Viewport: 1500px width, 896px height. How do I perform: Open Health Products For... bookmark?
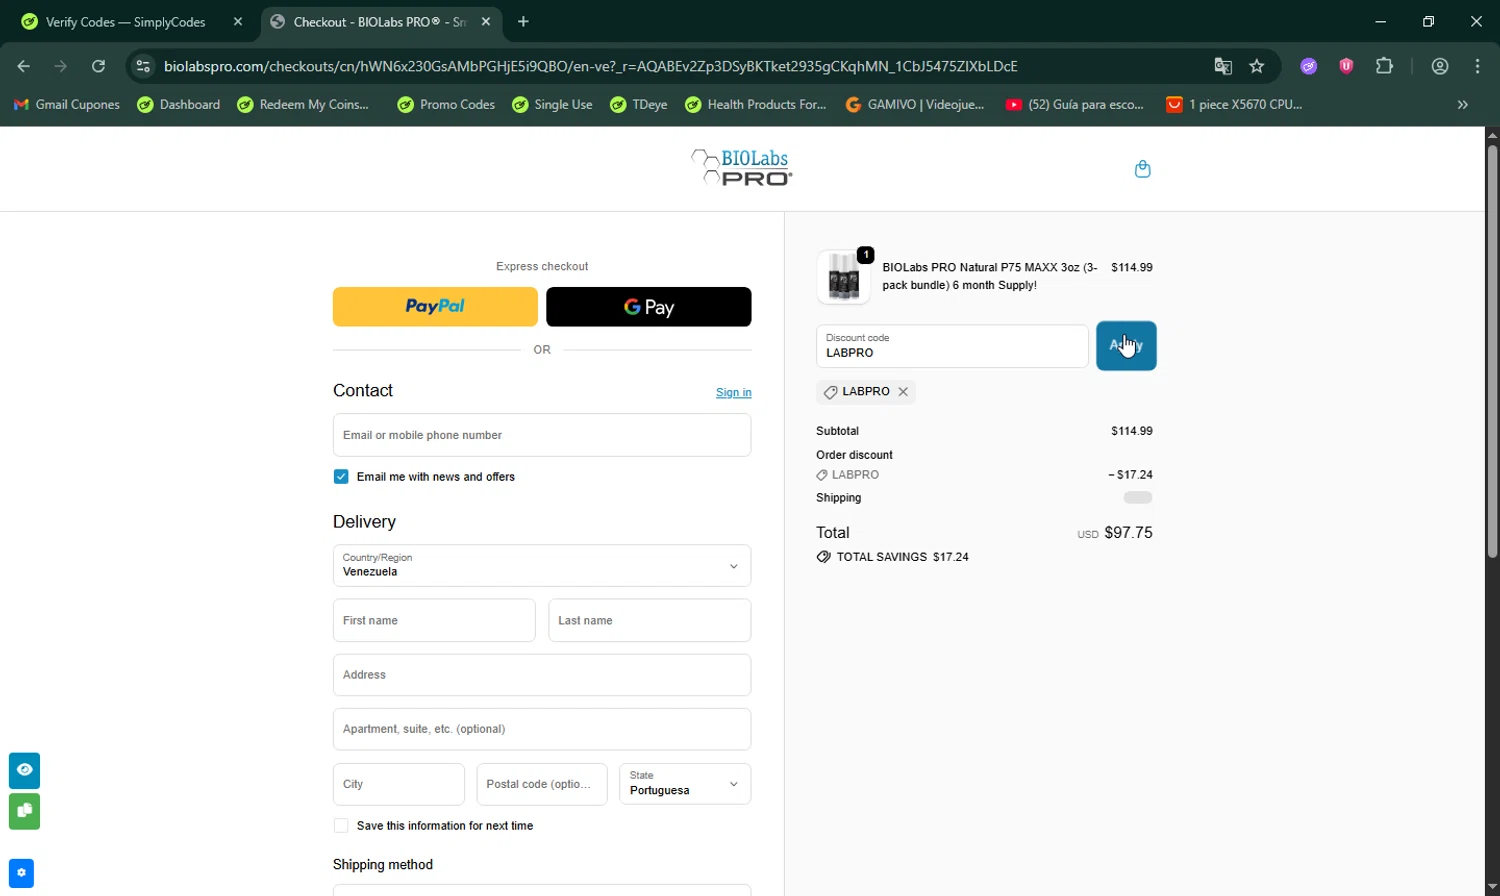[x=756, y=104]
